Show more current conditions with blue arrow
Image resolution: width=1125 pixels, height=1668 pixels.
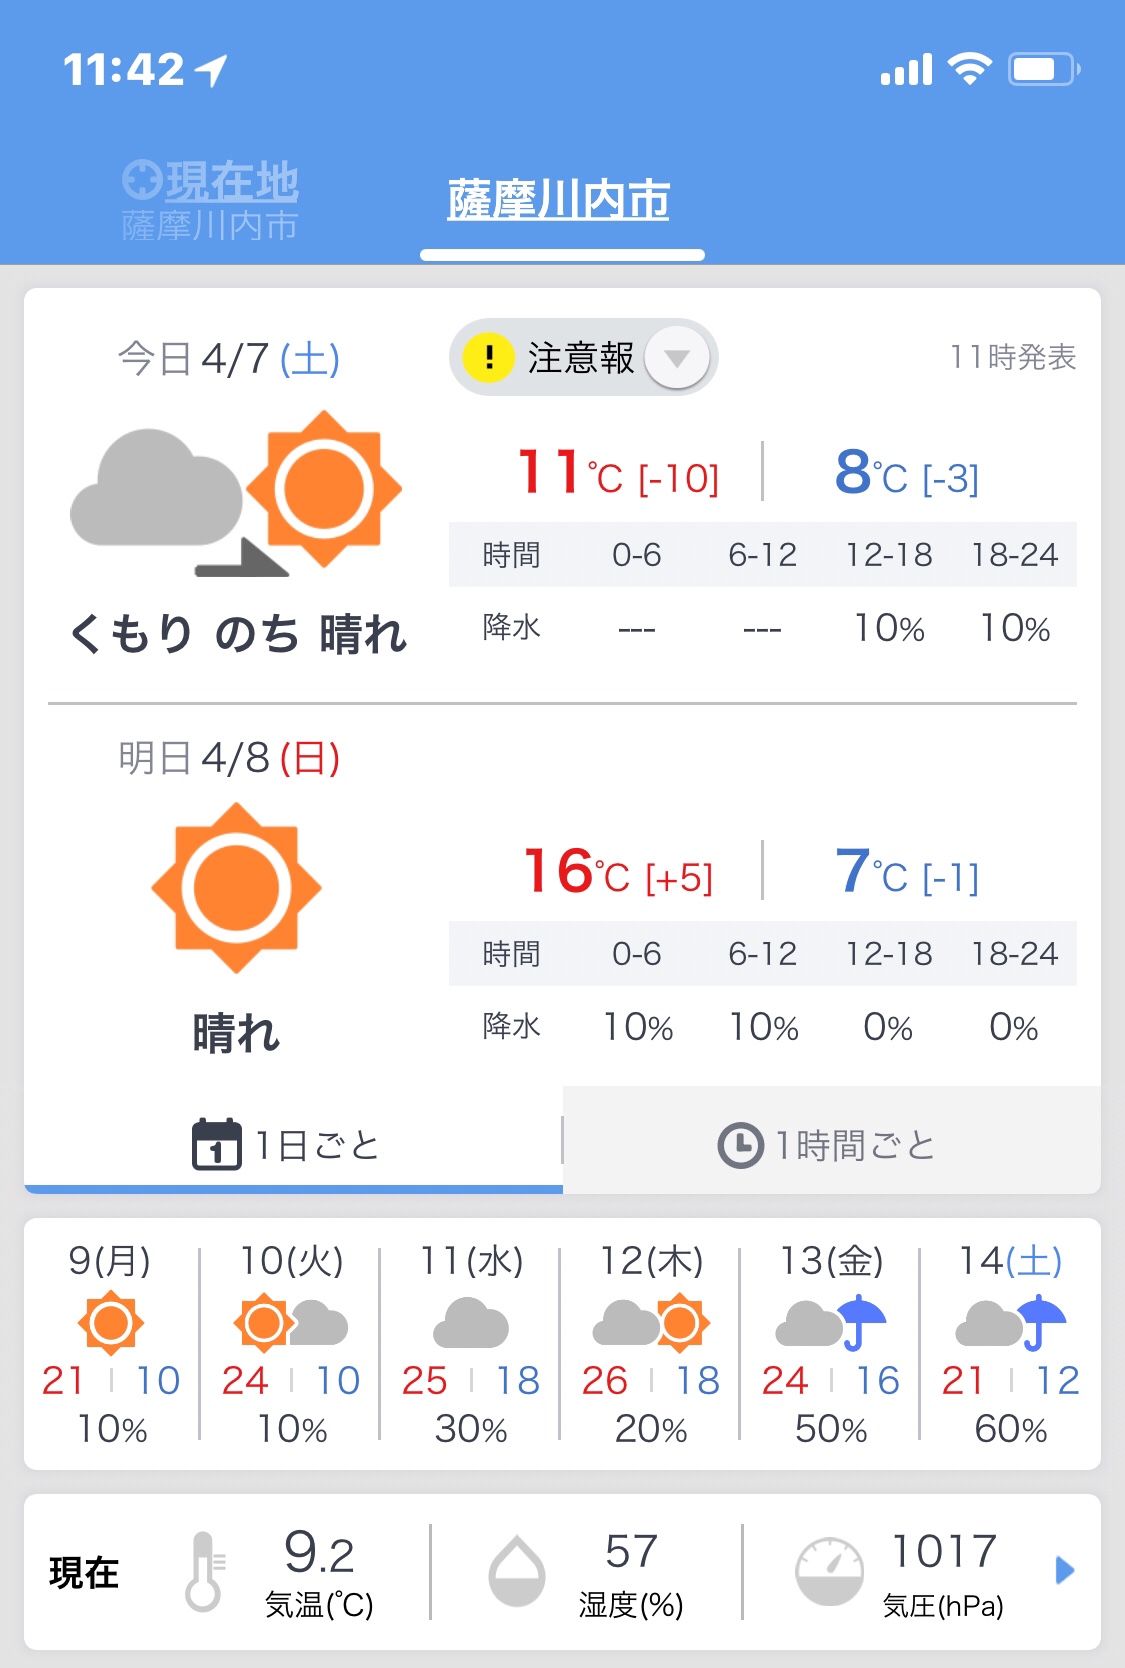click(1065, 1570)
